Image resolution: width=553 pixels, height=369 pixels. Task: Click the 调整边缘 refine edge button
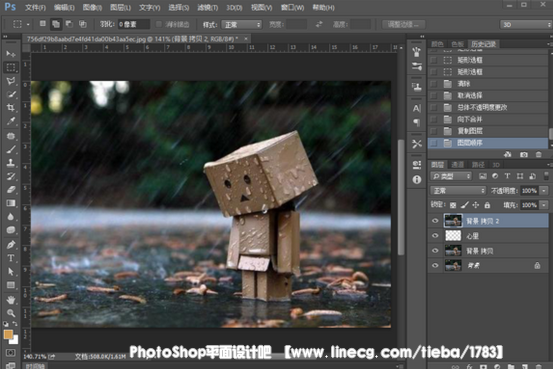[404, 24]
